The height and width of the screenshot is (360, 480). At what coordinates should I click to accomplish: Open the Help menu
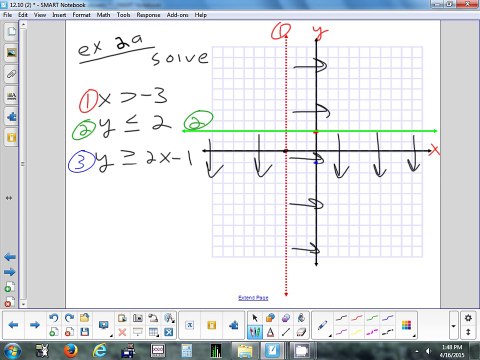click(201, 15)
